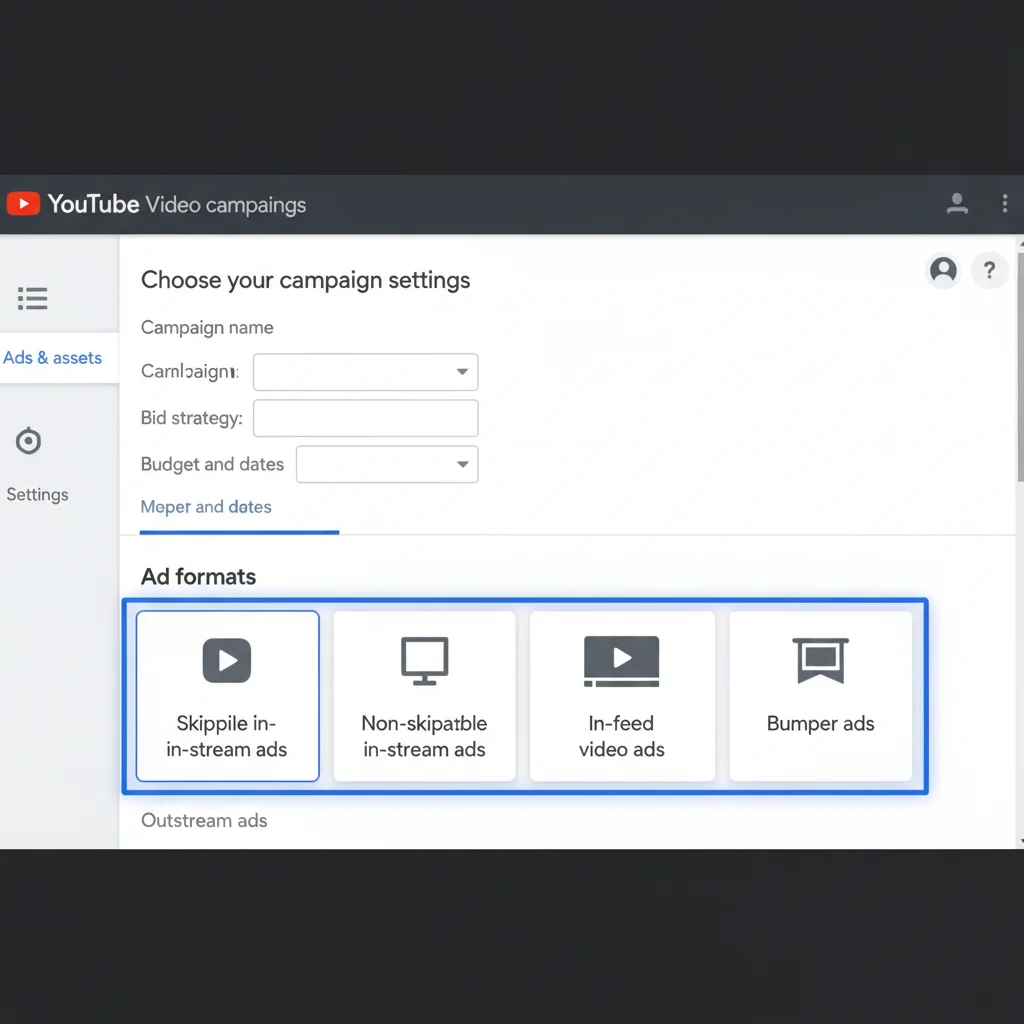Click the banner icon on Bumper ads card
1024x1024 pixels.
(x=820, y=660)
